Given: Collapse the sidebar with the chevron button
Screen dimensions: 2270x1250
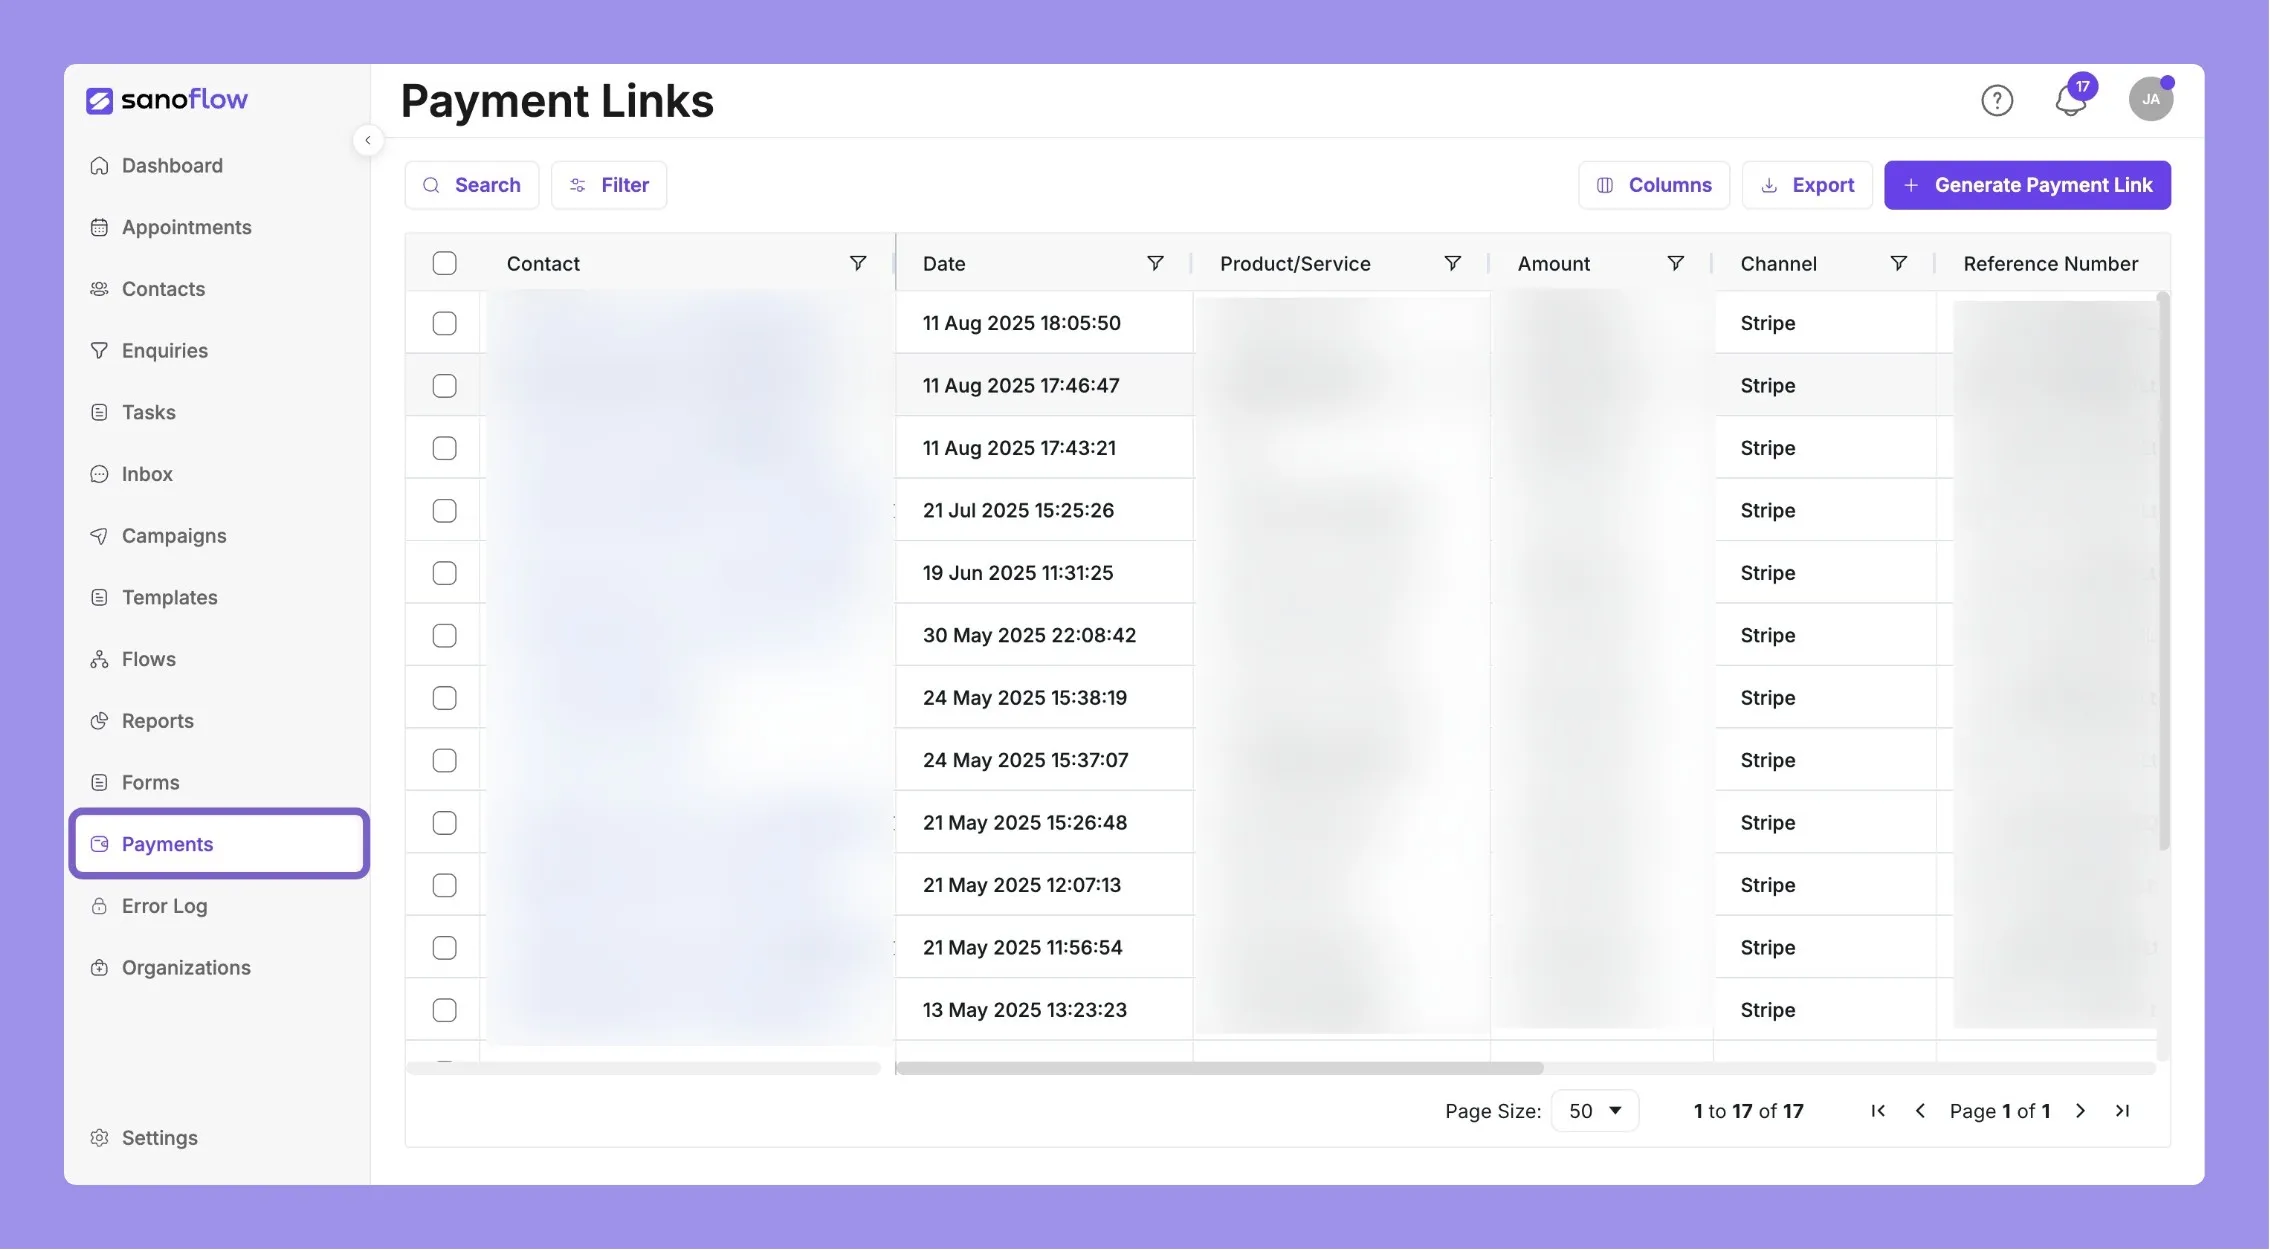Looking at the screenshot, I should point(368,140).
